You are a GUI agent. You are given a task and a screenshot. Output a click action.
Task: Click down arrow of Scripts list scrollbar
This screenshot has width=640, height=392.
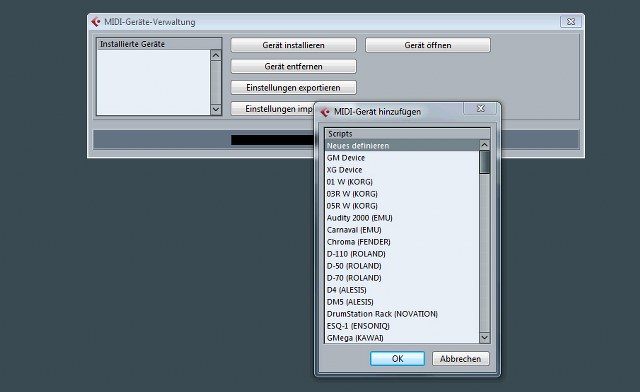pos(484,337)
